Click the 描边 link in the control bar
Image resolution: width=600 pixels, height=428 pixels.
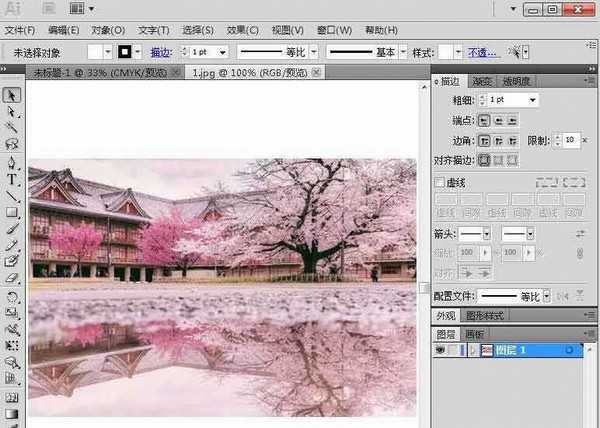(160, 52)
